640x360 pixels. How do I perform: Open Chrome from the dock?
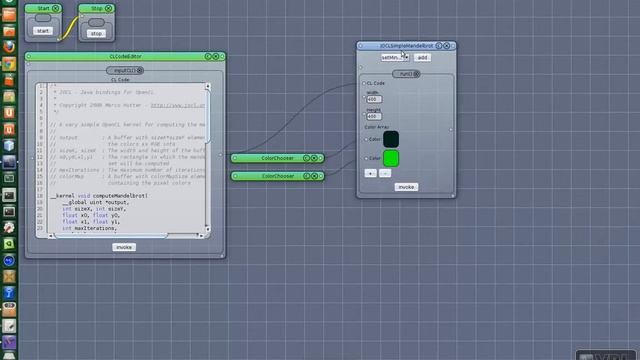[9, 64]
